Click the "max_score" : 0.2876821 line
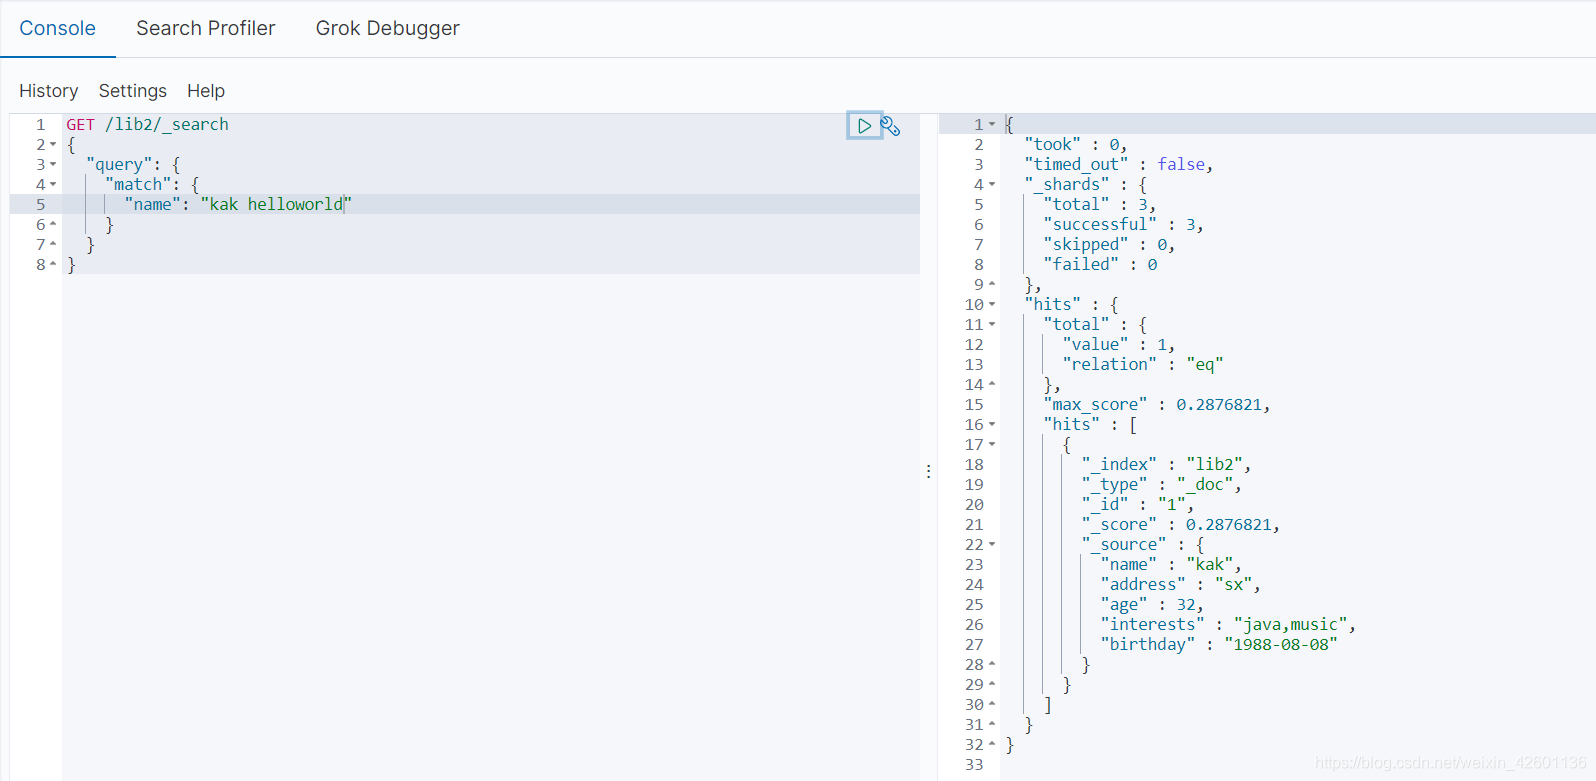This screenshot has height=781, width=1596. (1157, 405)
